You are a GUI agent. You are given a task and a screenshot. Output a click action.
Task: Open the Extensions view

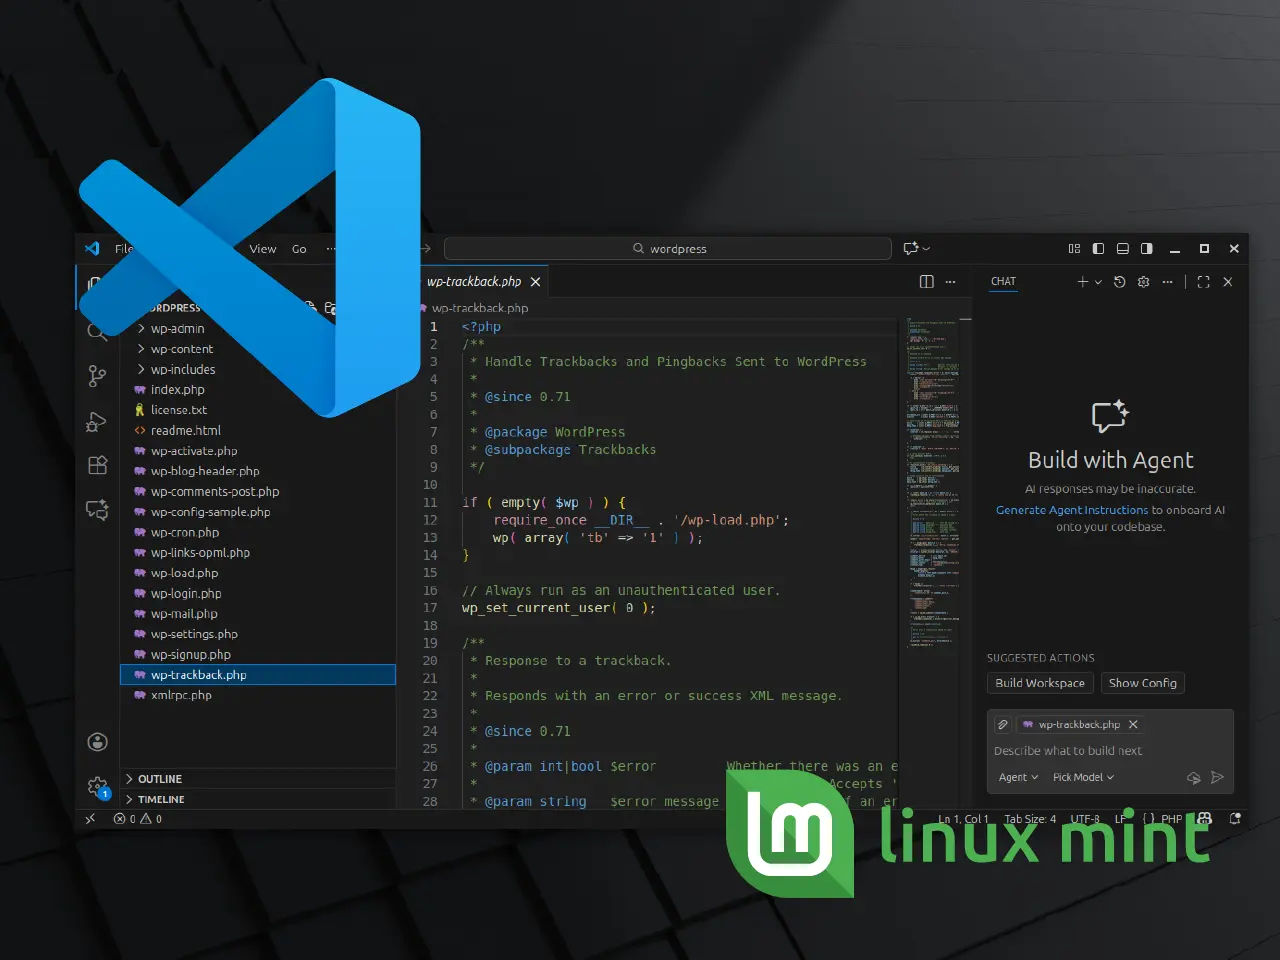point(97,465)
